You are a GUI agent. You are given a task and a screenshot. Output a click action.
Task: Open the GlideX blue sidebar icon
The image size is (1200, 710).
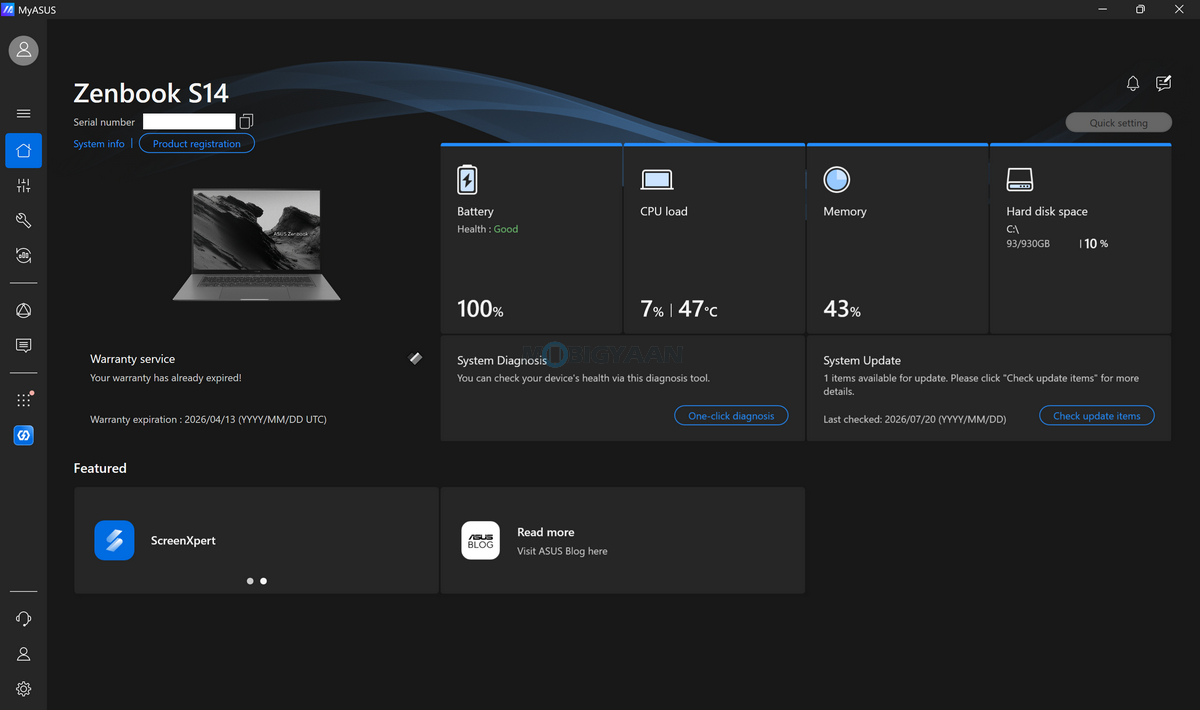point(24,436)
